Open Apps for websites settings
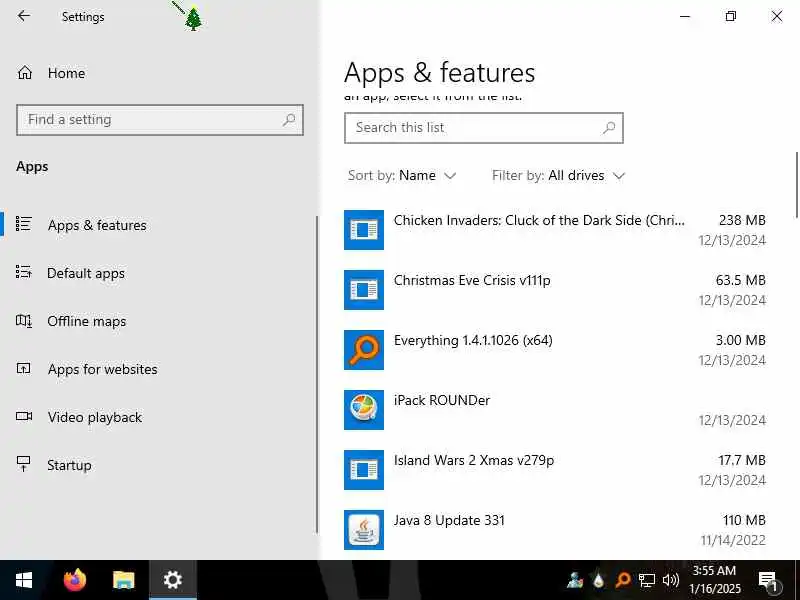The height and width of the screenshot is (600, 800). click(x=103, y=369)
